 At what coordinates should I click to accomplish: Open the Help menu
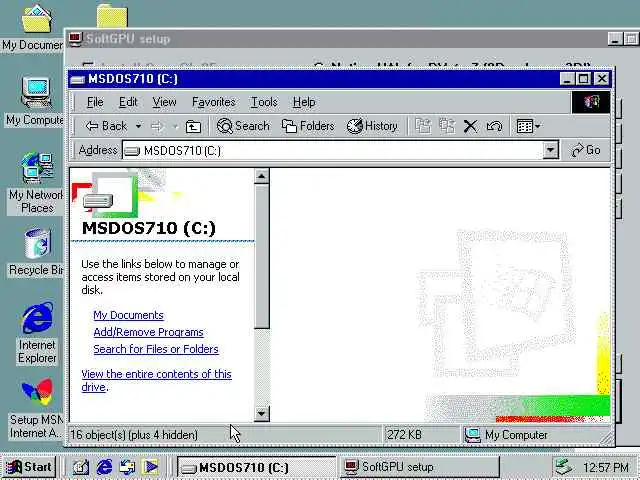304,102
